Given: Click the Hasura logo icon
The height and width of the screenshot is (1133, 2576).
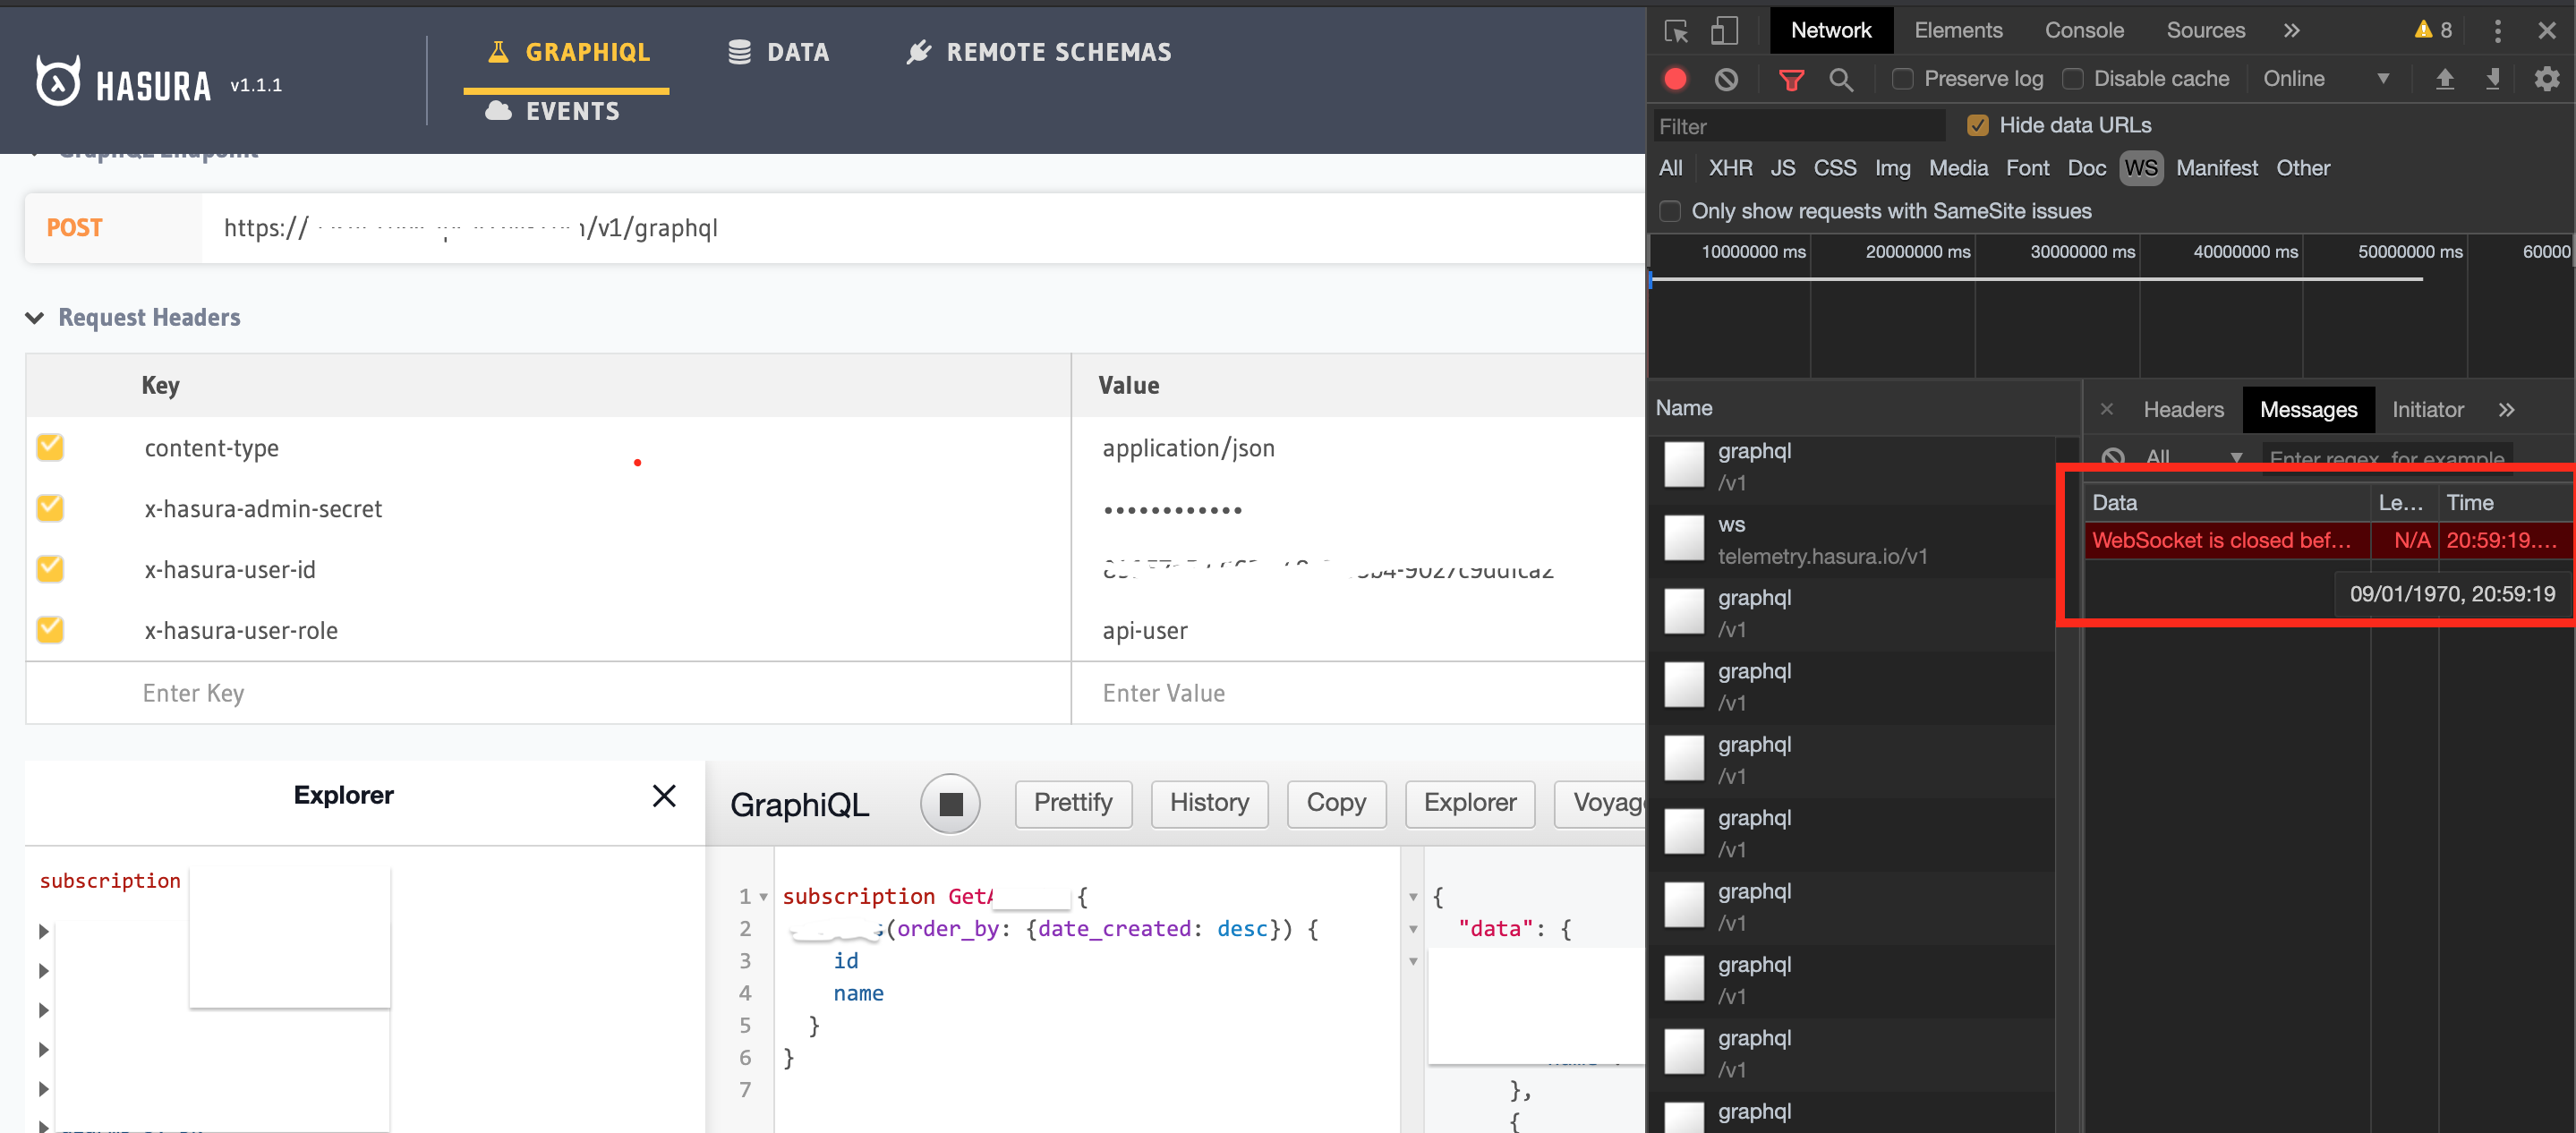Looking at the screenshot, I should (58, 82).
